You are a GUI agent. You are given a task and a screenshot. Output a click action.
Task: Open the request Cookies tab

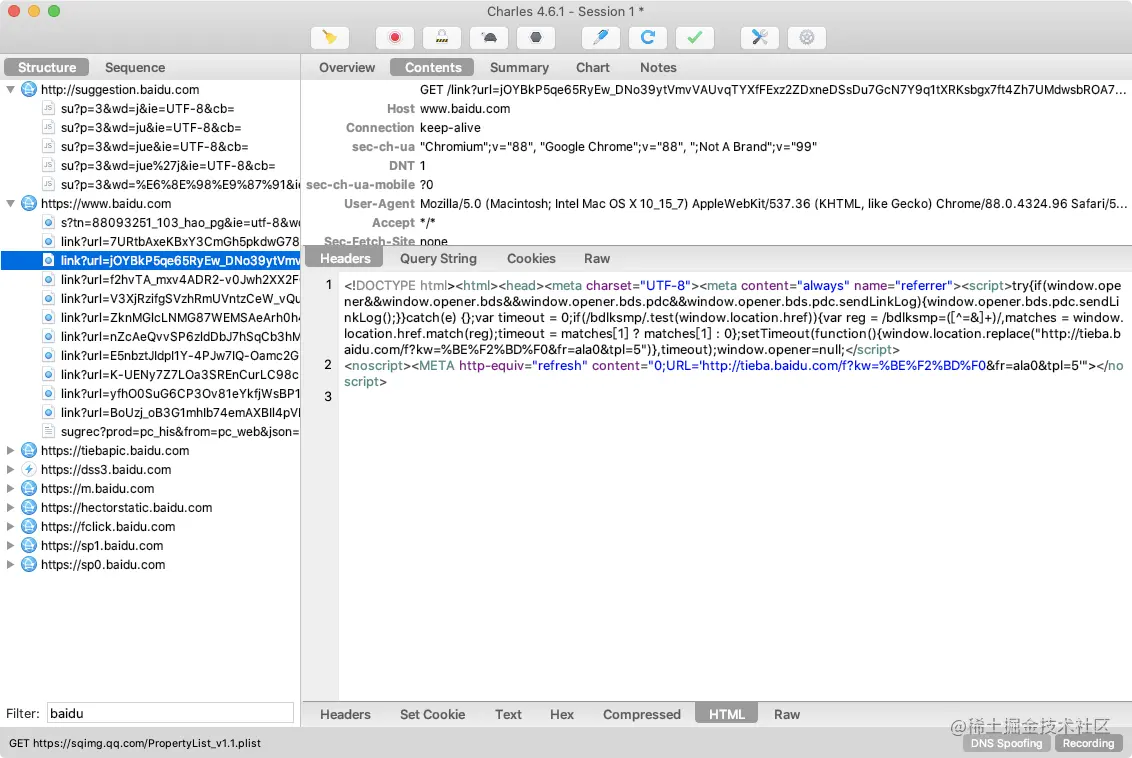[531, 258]
